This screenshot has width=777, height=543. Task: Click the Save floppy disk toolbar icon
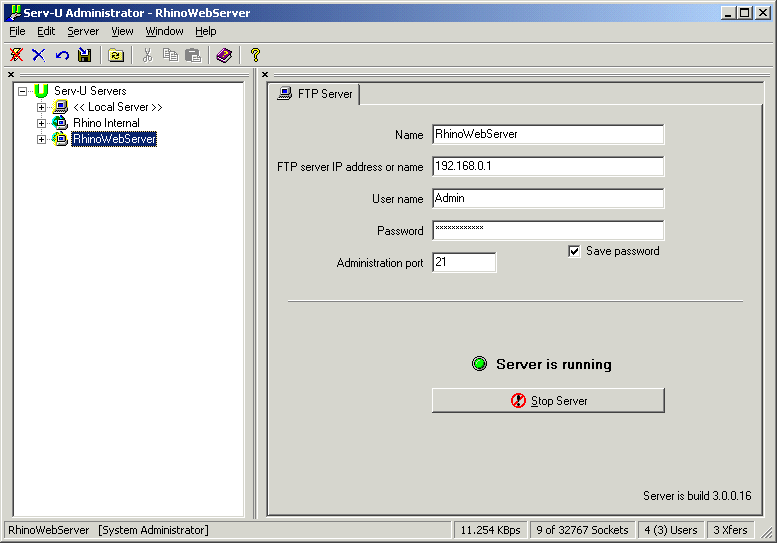(x=85, y=55)
